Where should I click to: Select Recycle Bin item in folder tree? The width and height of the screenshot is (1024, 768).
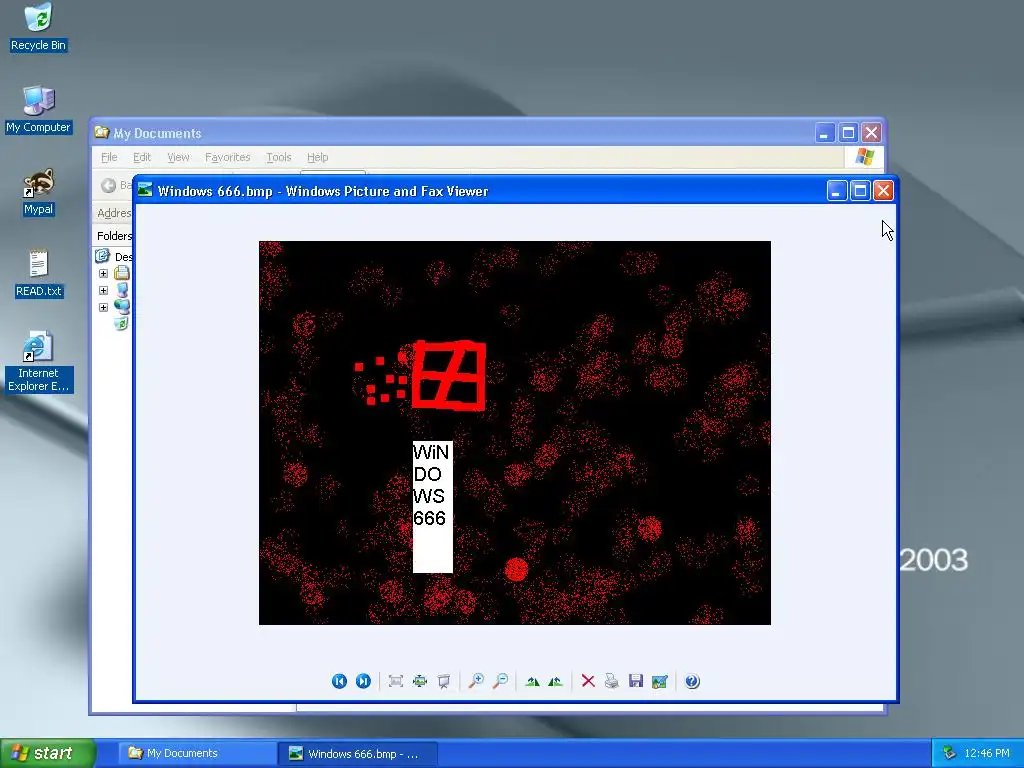(x=121, y=324)
